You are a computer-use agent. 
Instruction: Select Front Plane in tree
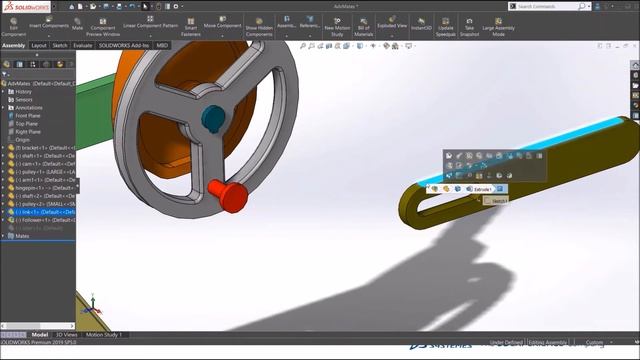(28, 116)
